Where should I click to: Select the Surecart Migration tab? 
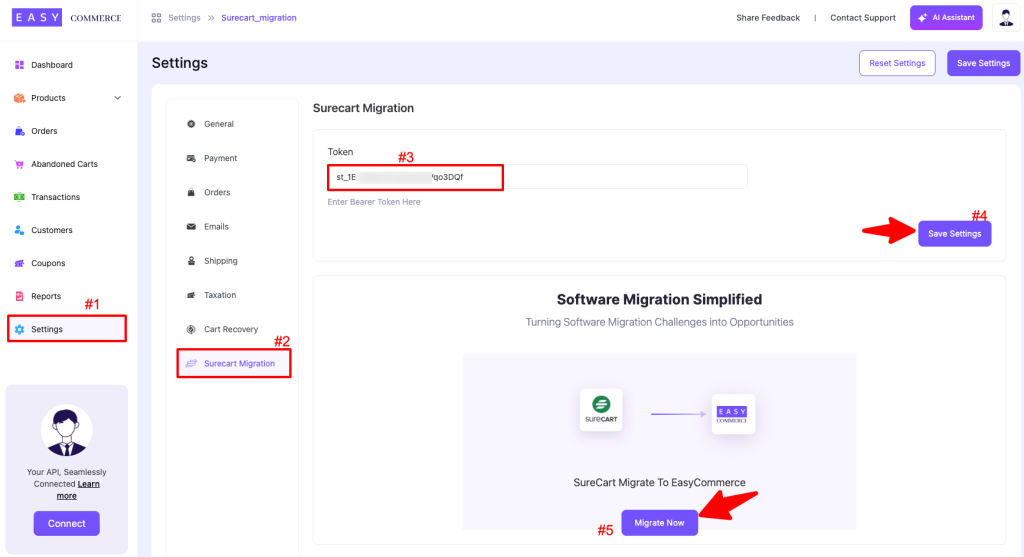point(234,364)
